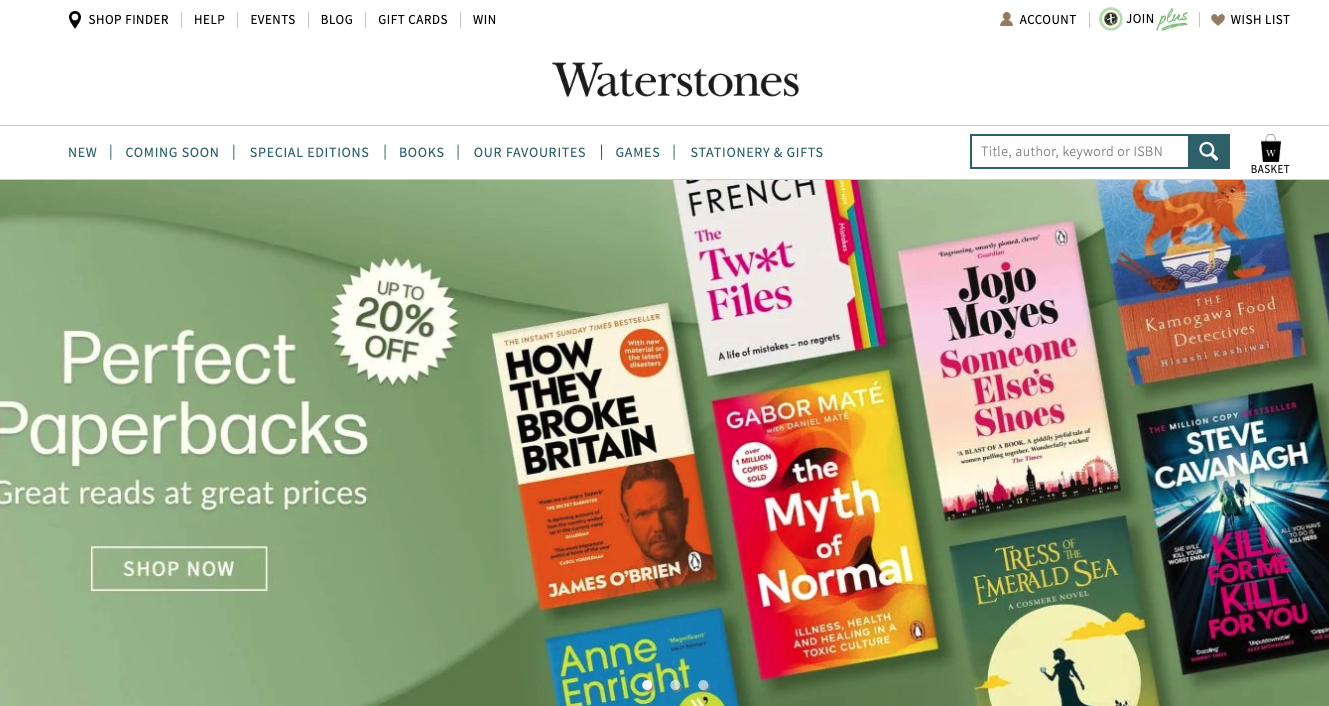Open the Books menu
Image resolution: width=1329 pixels, height=706 pixels.
coord(421,152)
